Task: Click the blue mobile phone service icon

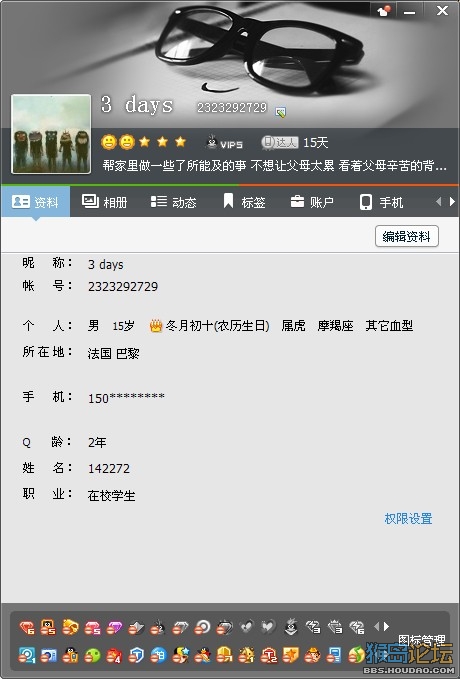Action: point(334,655)
